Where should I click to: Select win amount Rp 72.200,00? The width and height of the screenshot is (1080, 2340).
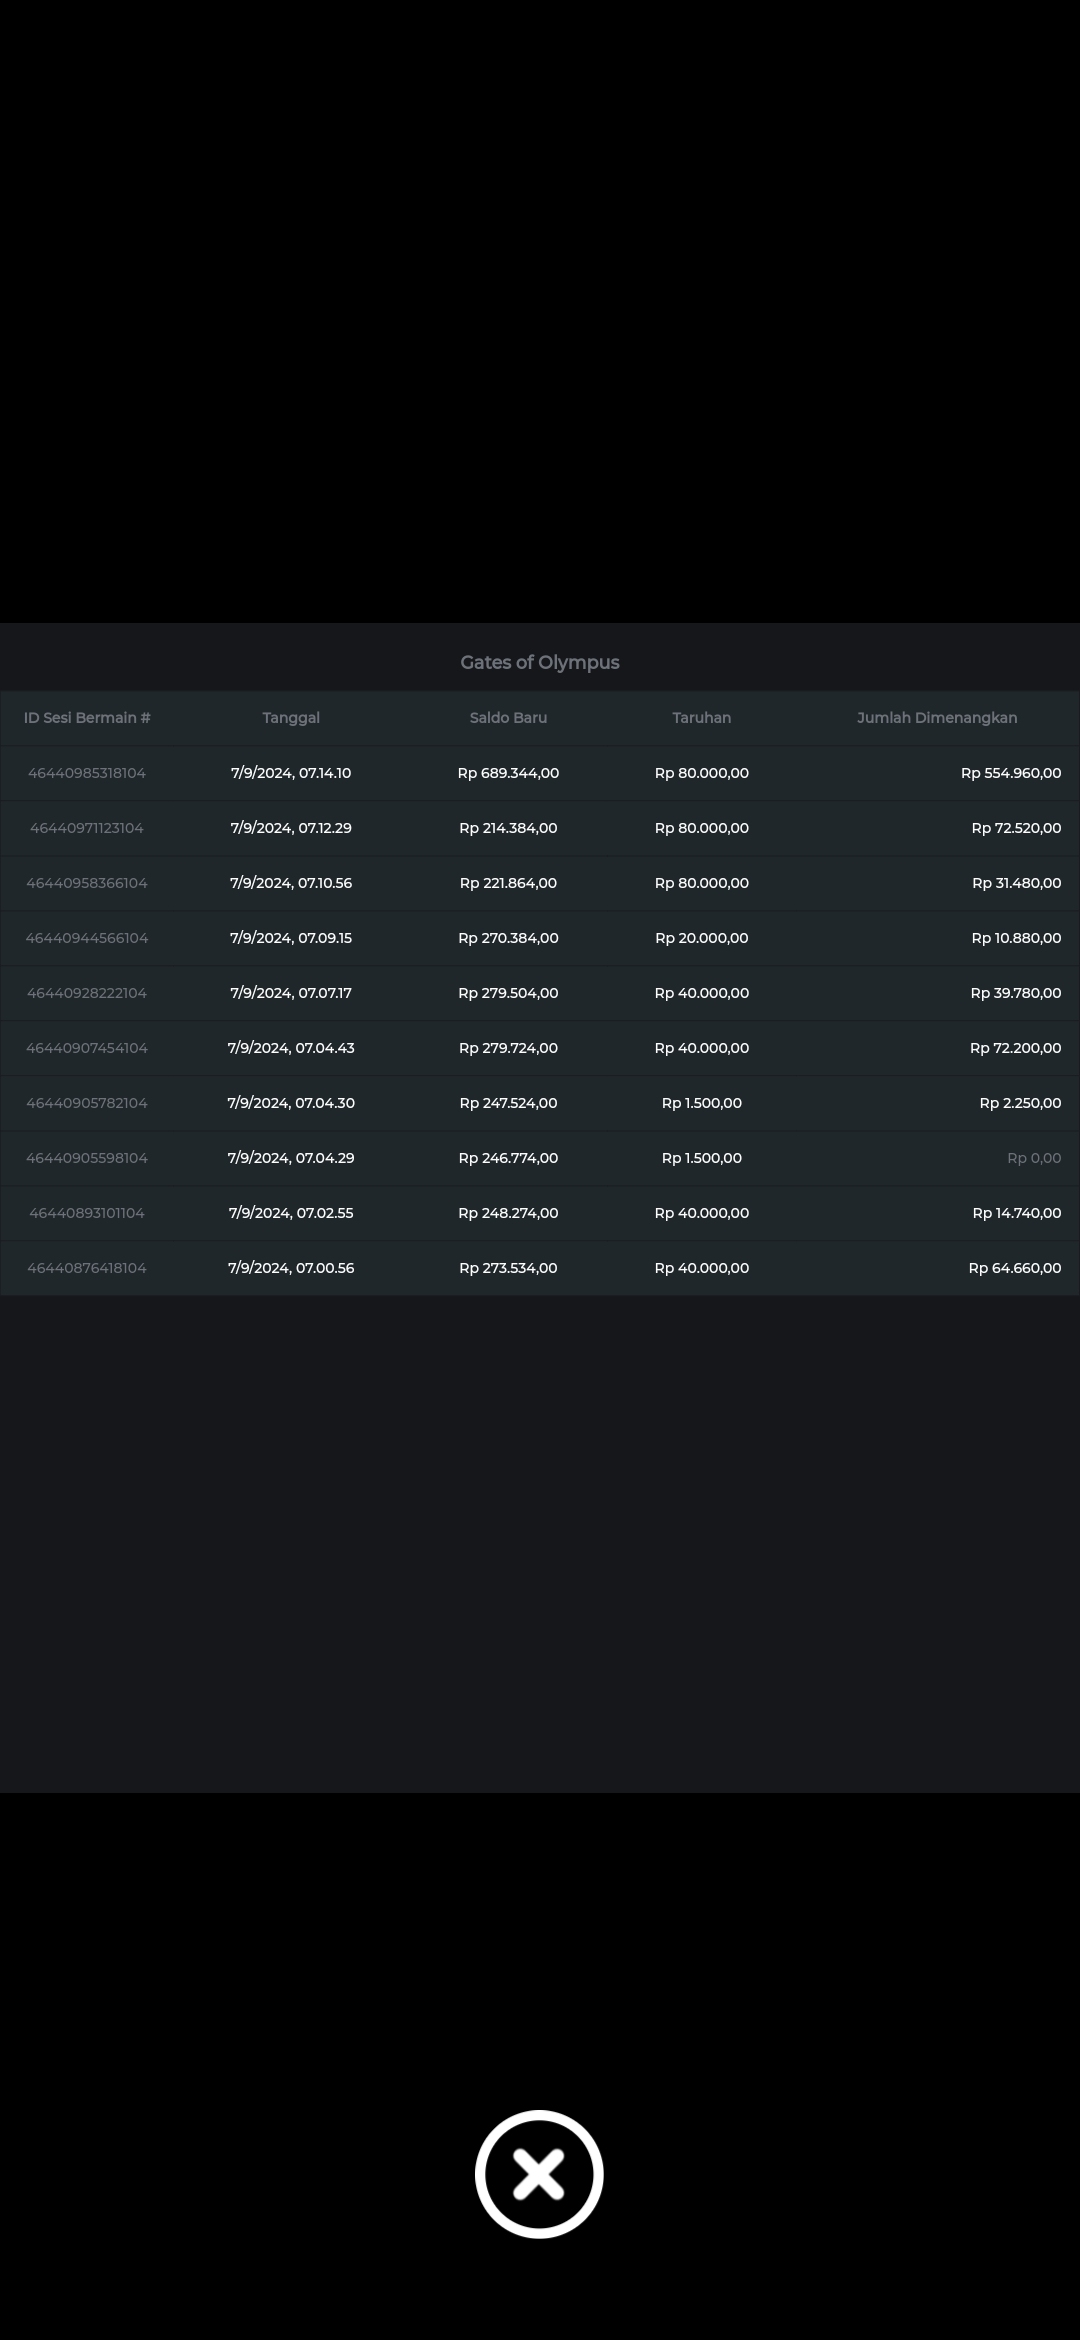[x=1016, y=1048]
